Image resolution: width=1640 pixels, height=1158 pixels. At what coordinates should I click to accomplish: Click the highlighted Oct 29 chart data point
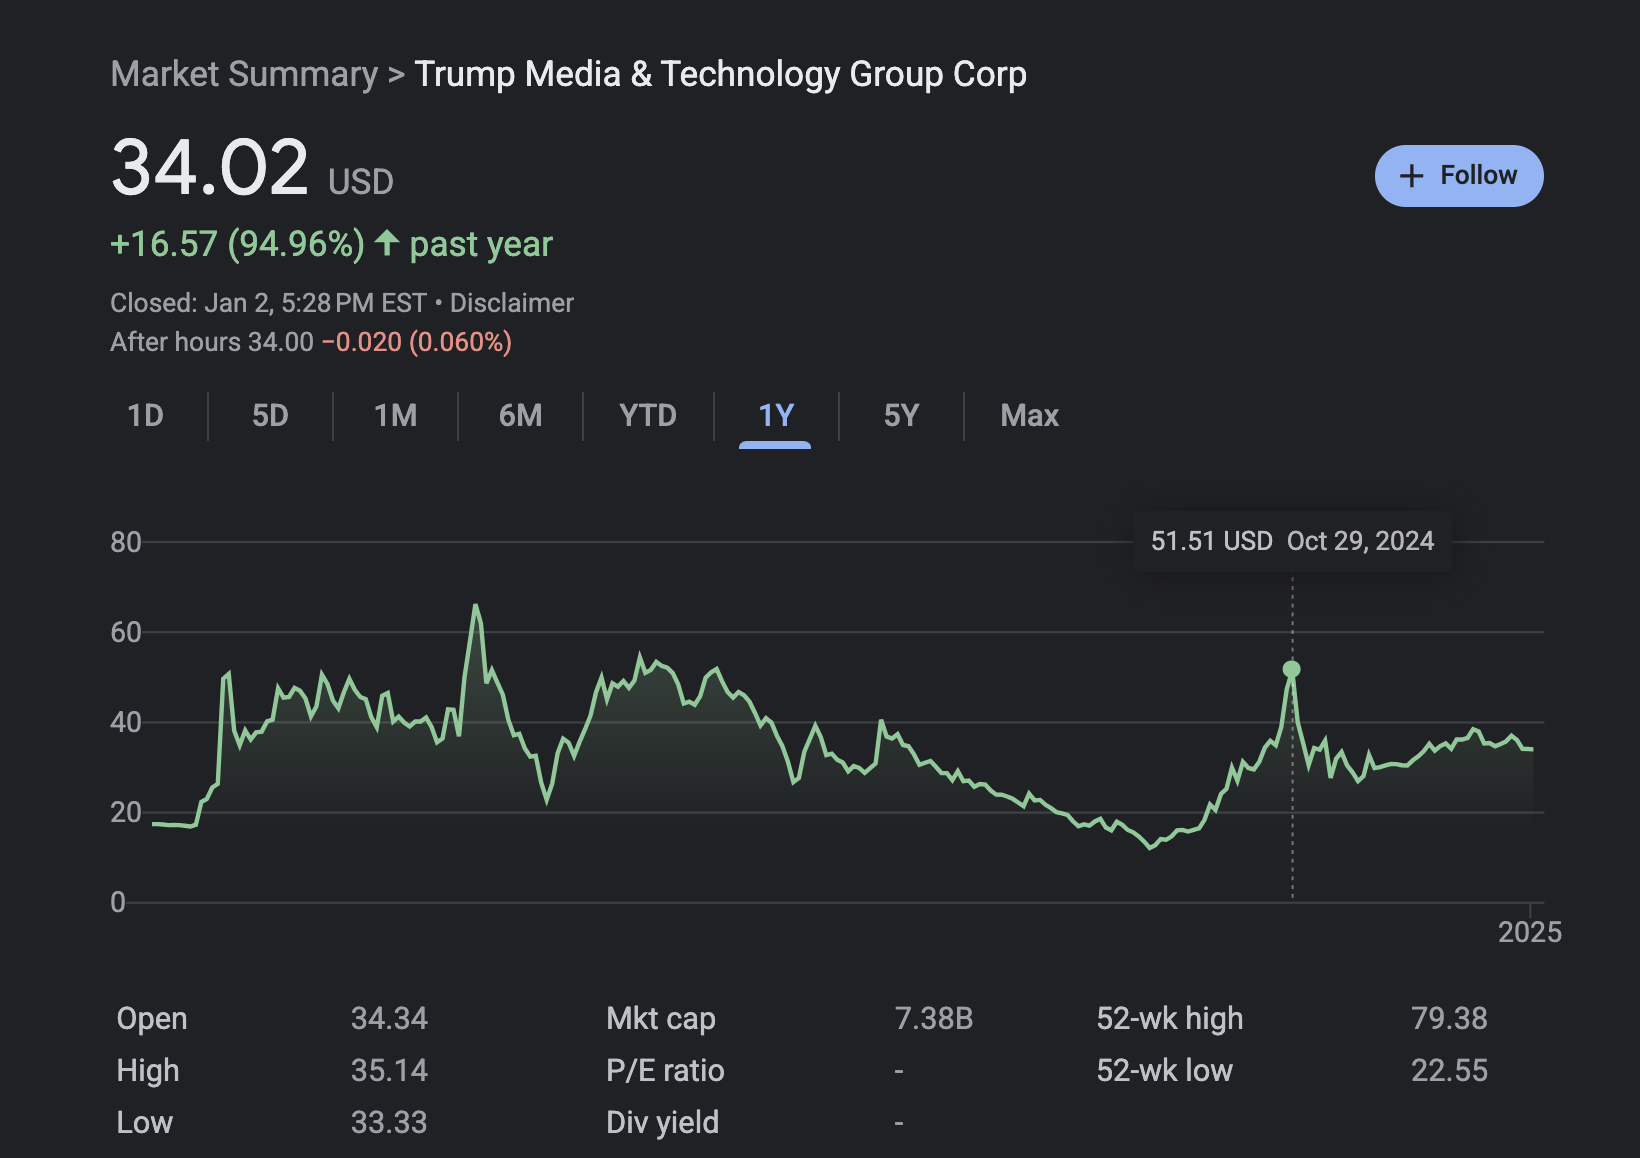tap(1292, 669)
